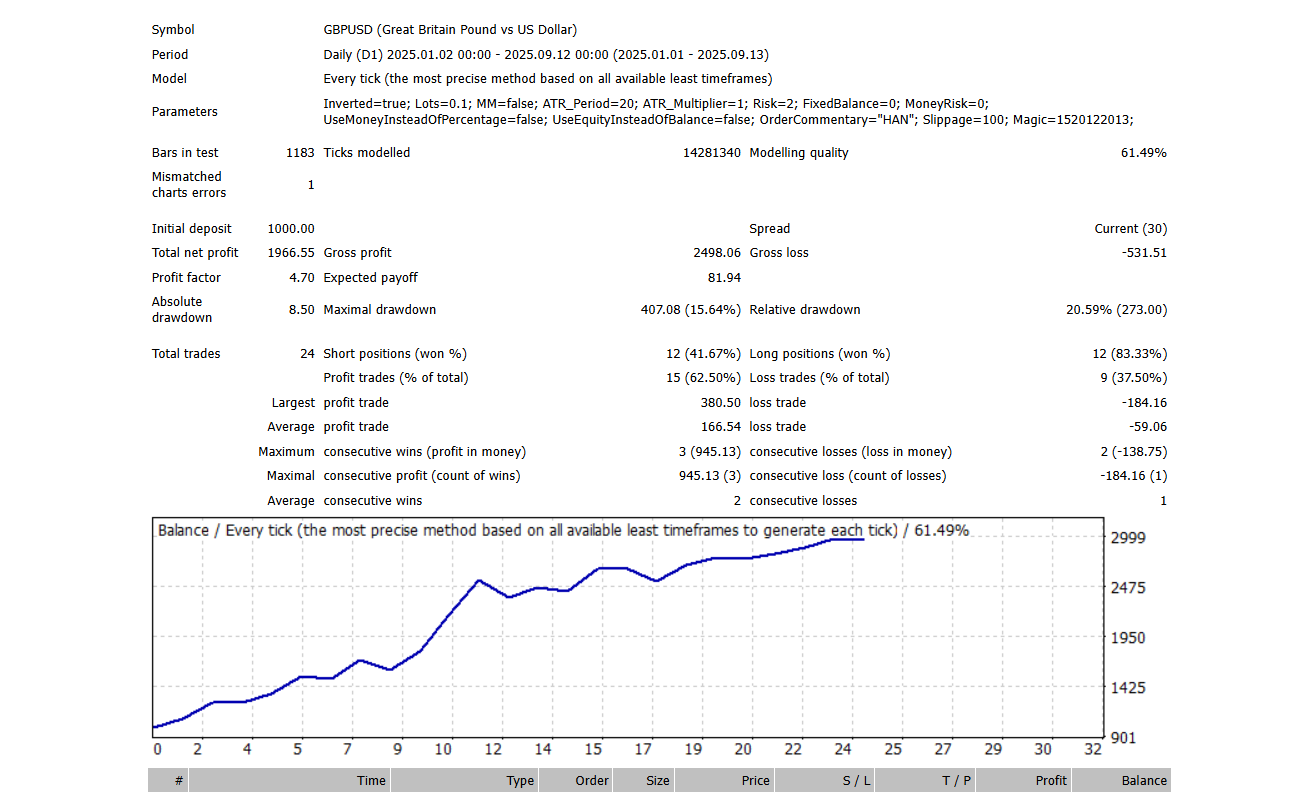Select the chart title bar text

[560, 530]
